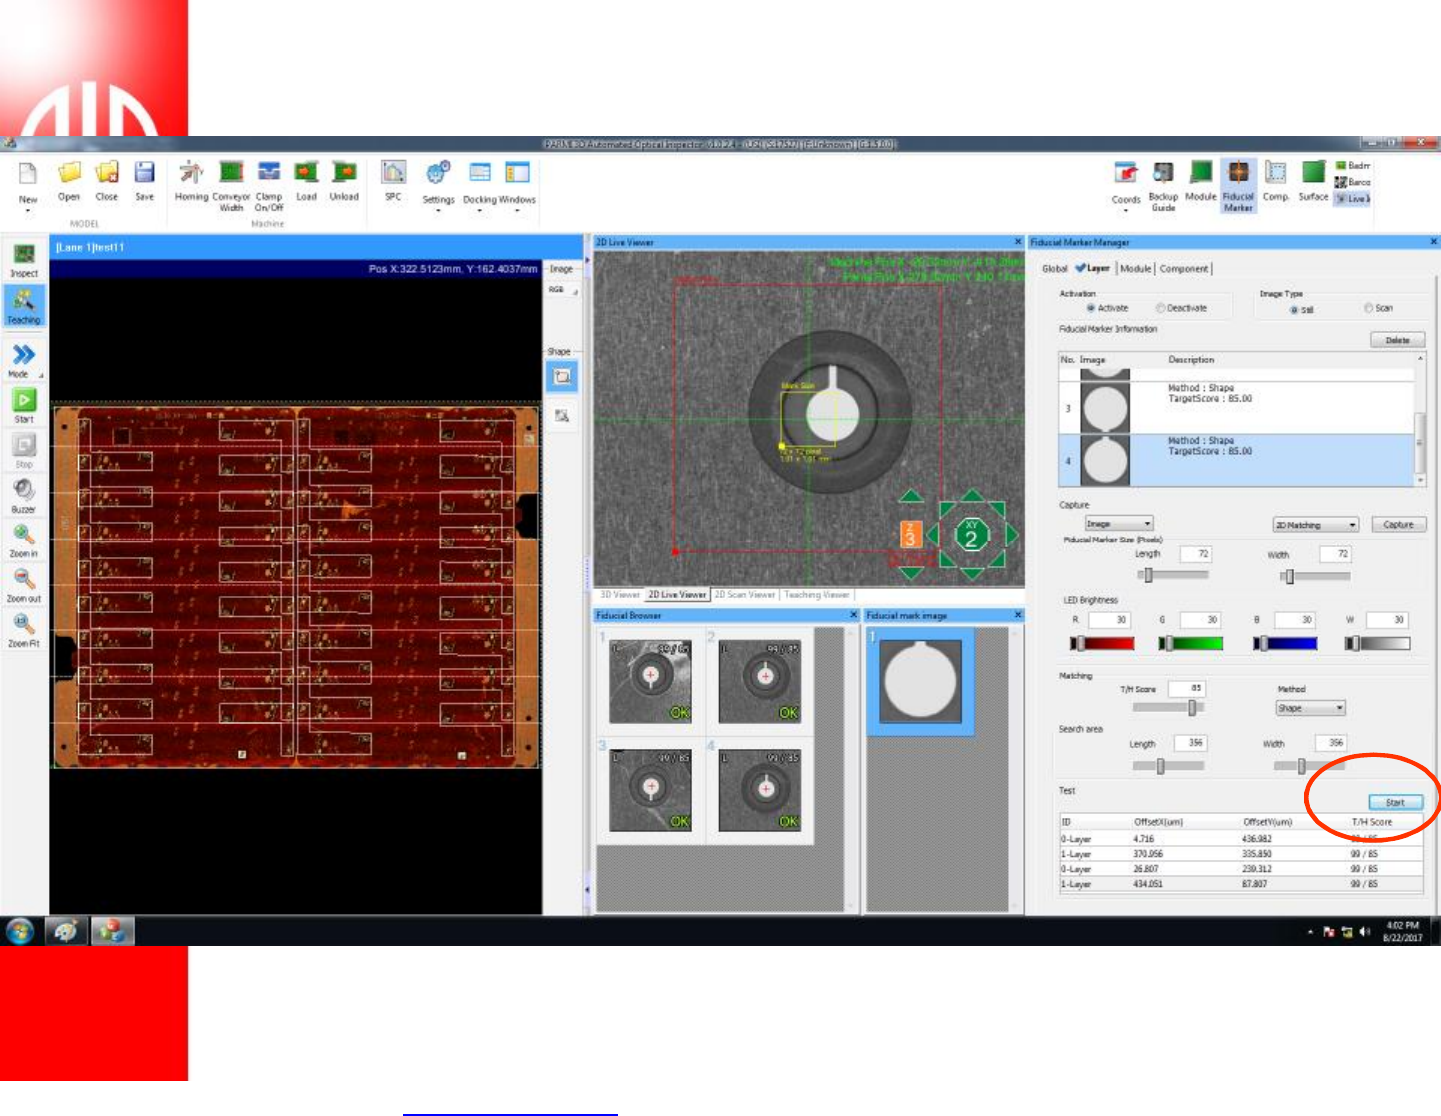Select the Component tab in Fiducial Marker Manager
Screen dimensions: 1441x1116
(x=1184, y=269)
